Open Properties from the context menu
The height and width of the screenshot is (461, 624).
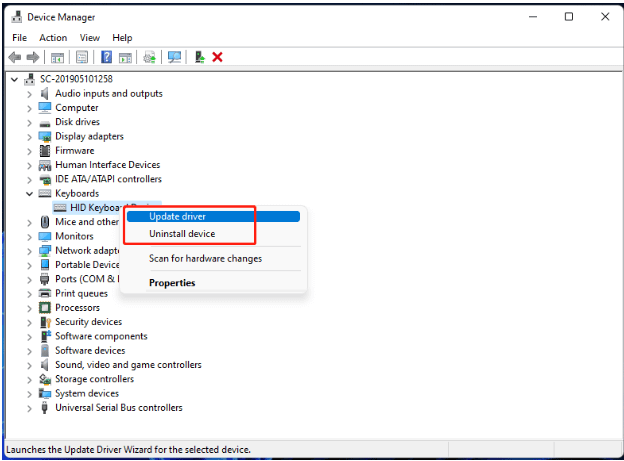pos(172,283)
